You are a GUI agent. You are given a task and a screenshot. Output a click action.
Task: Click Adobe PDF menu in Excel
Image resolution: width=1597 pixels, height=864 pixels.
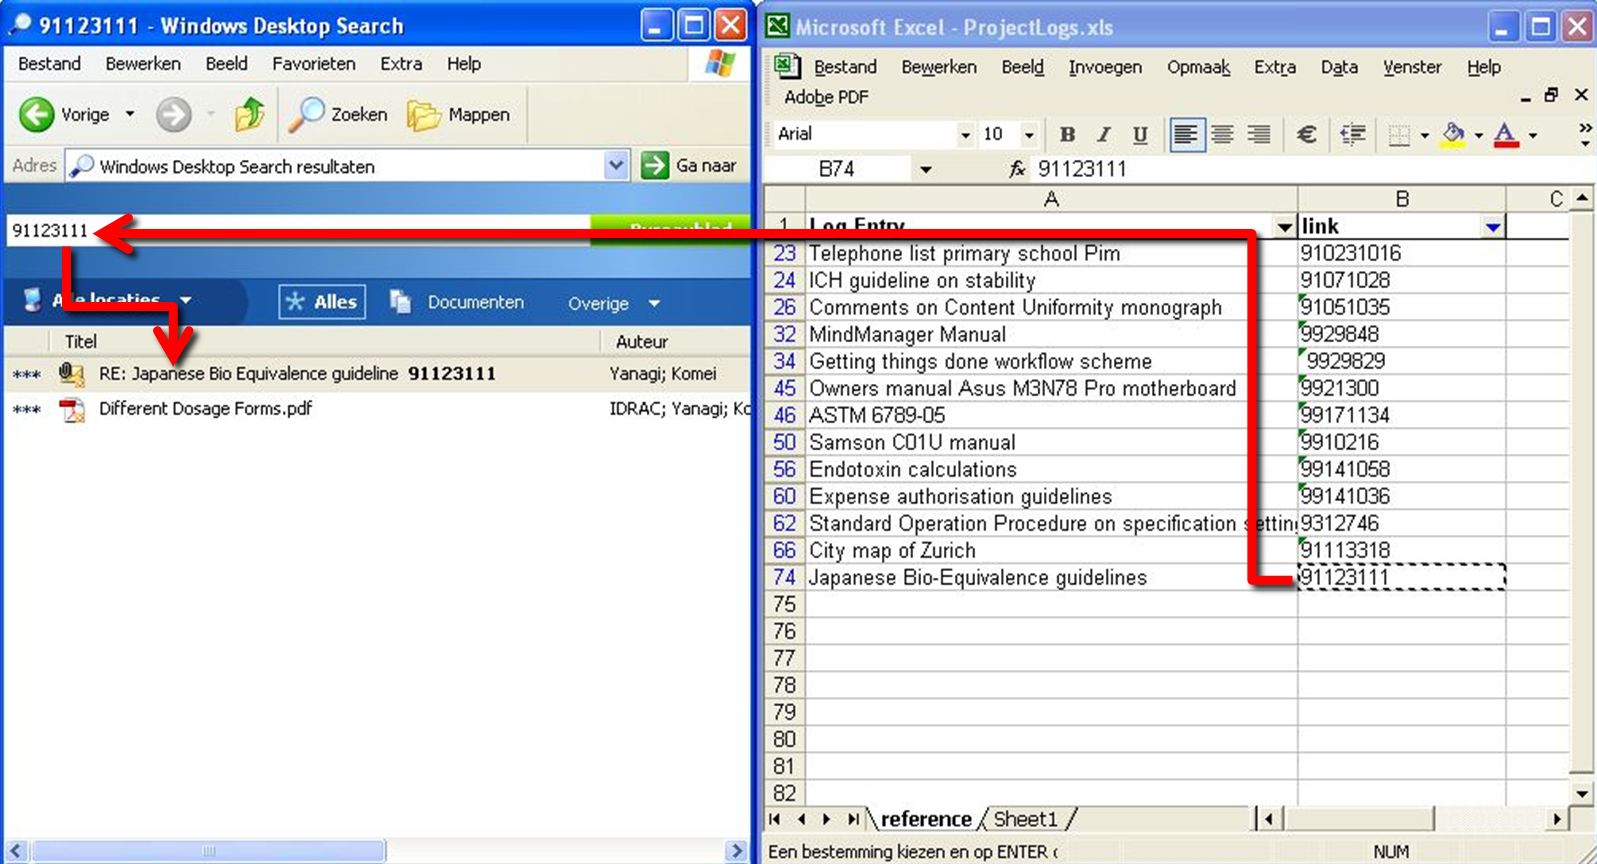826,97
